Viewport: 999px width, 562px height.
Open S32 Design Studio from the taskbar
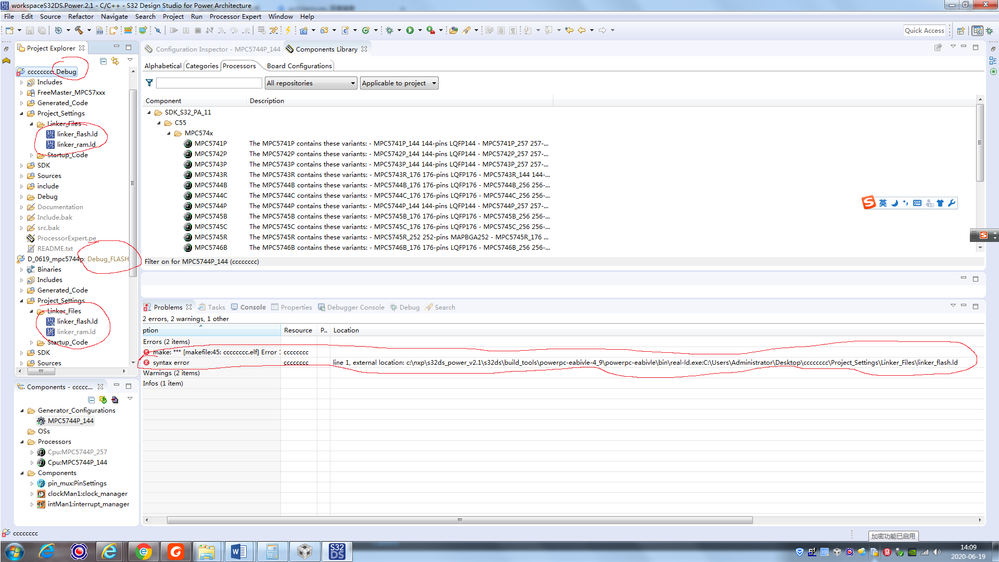point(336,551)
